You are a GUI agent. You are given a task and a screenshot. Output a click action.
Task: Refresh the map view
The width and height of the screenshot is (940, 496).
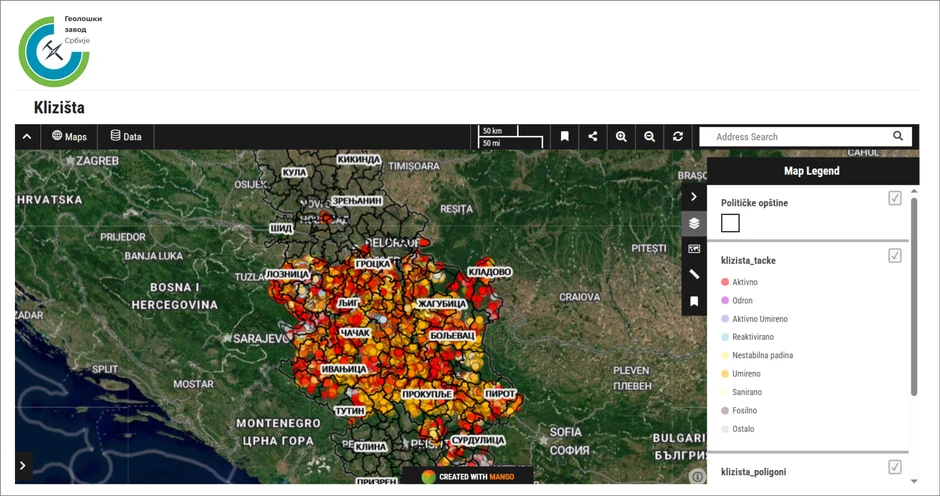coord(678,137)
